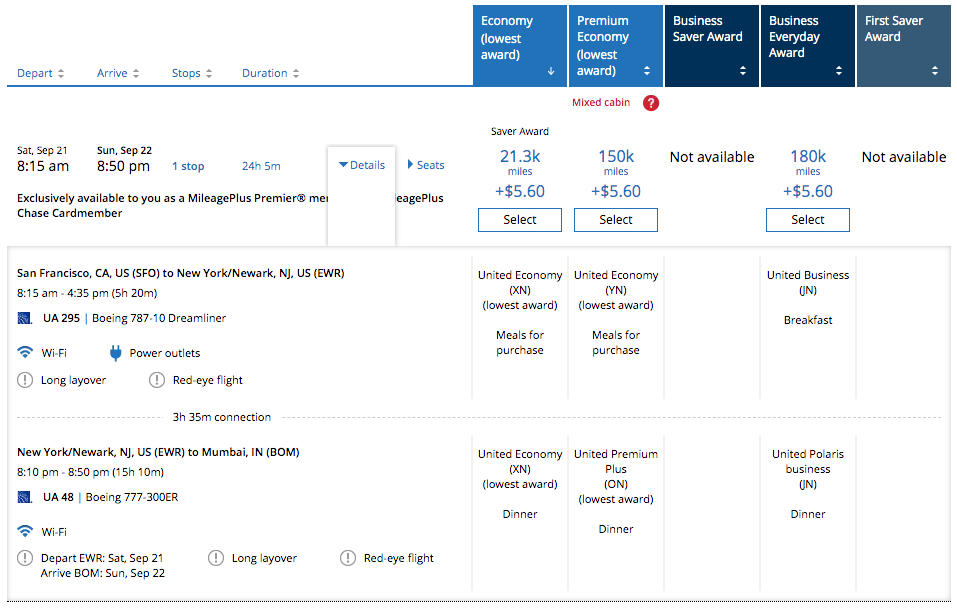Sort by First Saver Award column

click(x=902, y=45)
